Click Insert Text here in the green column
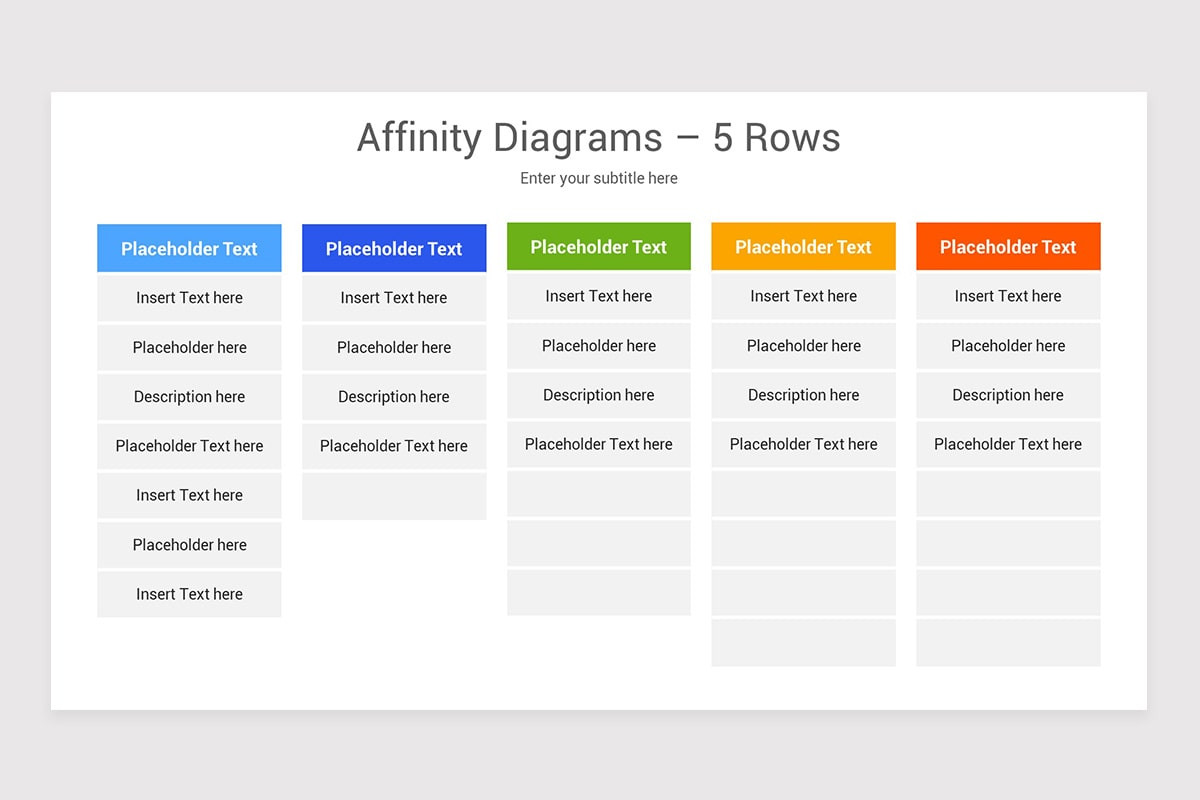 tap(598, 295)
